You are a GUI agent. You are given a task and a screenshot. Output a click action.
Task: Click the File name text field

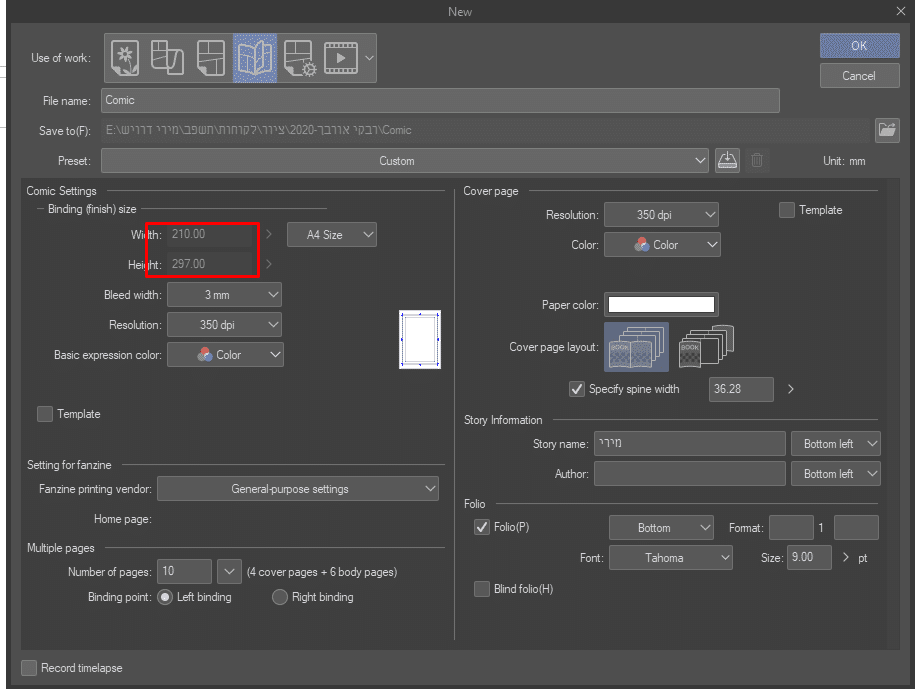coord(440,100)
